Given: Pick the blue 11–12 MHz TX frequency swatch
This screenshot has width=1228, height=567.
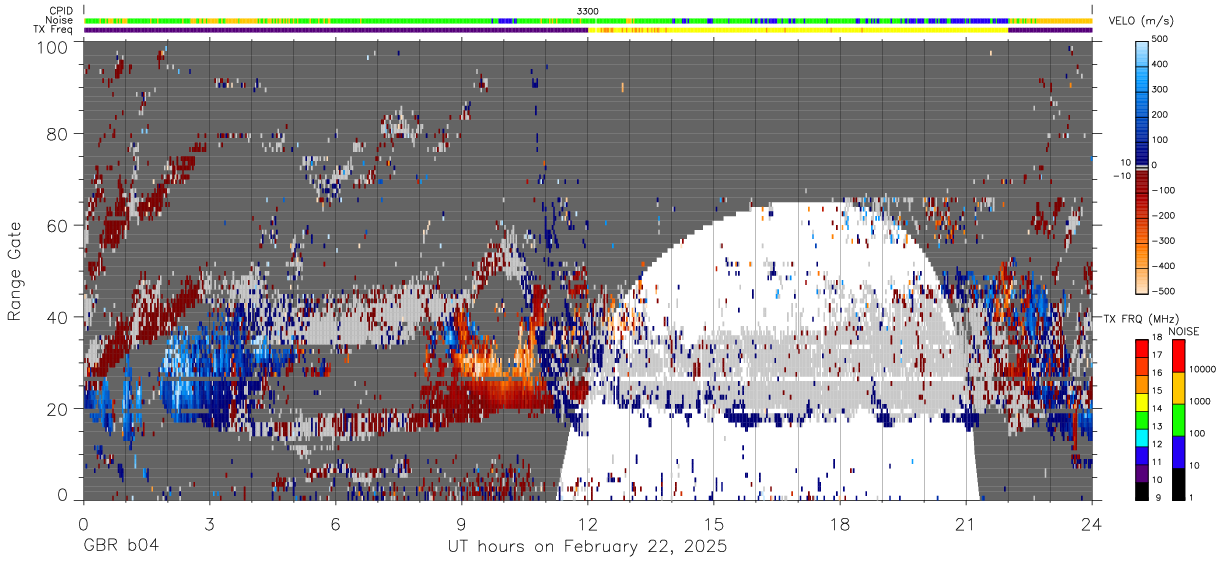Looking at the screenshot, I should (x=1141, y=455).
